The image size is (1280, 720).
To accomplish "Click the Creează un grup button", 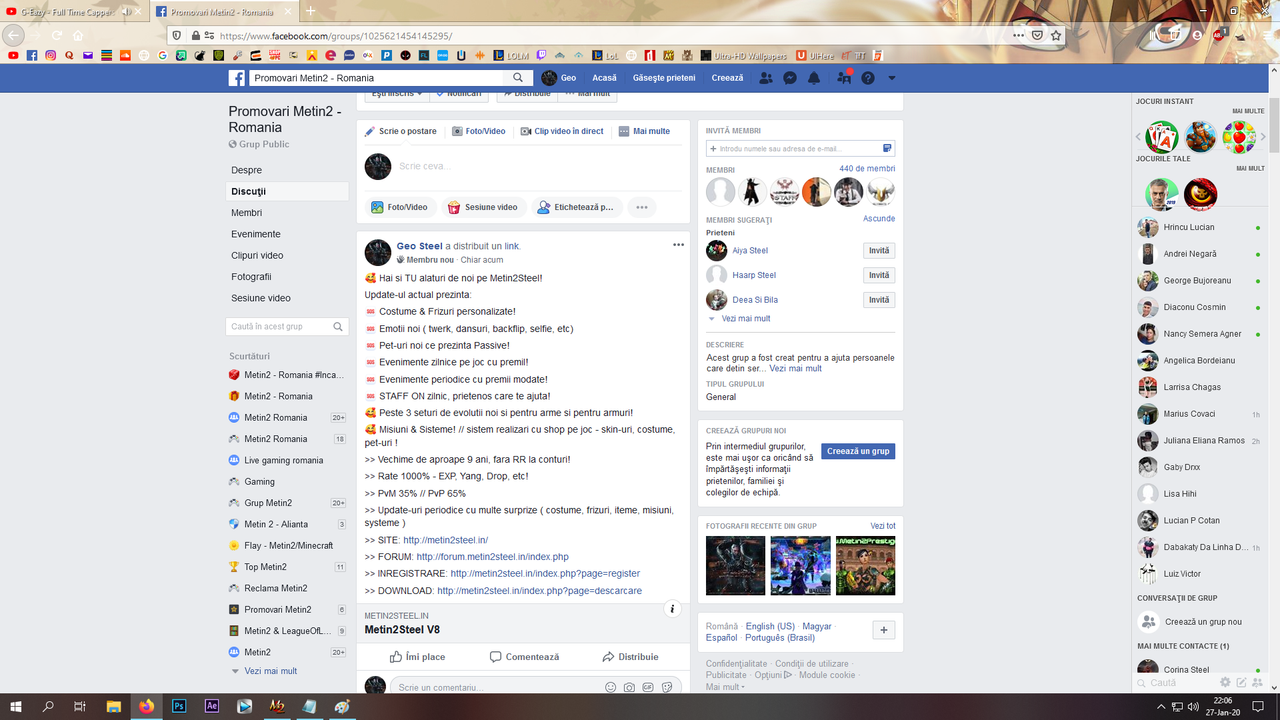I will coord(858,451).
